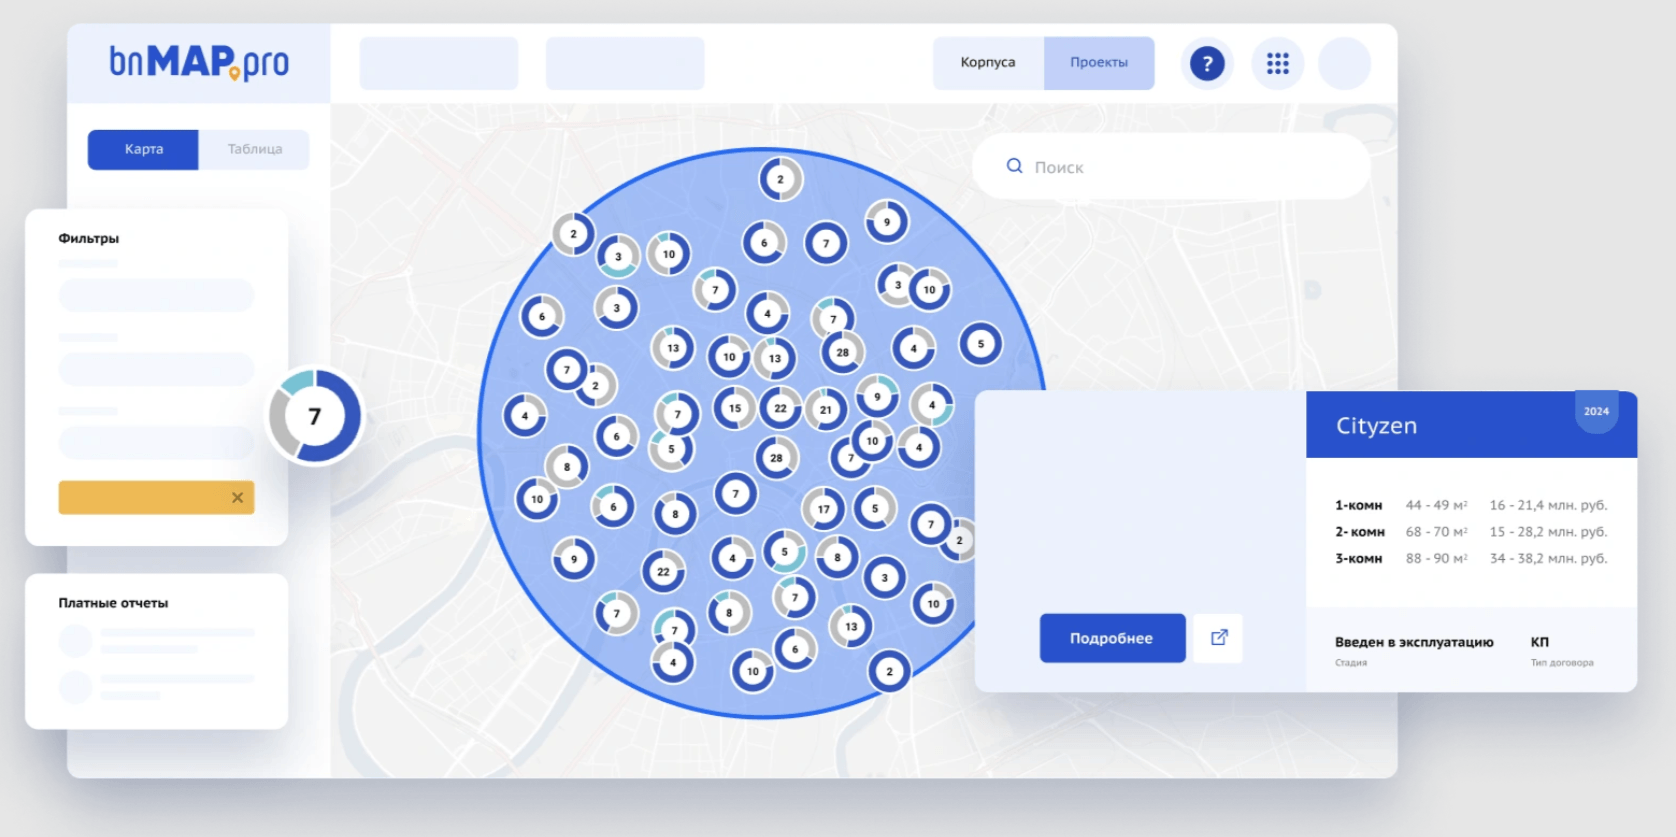
Task: Click the yellow active filter tag
Action: (x=156, y=497)
